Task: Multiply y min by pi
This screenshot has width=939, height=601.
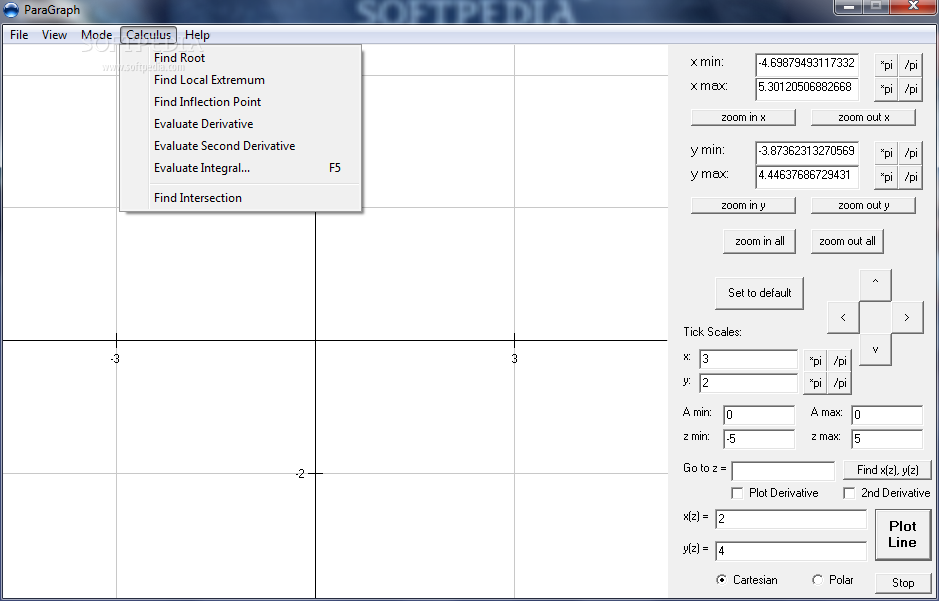Action: tap(886, 153)
